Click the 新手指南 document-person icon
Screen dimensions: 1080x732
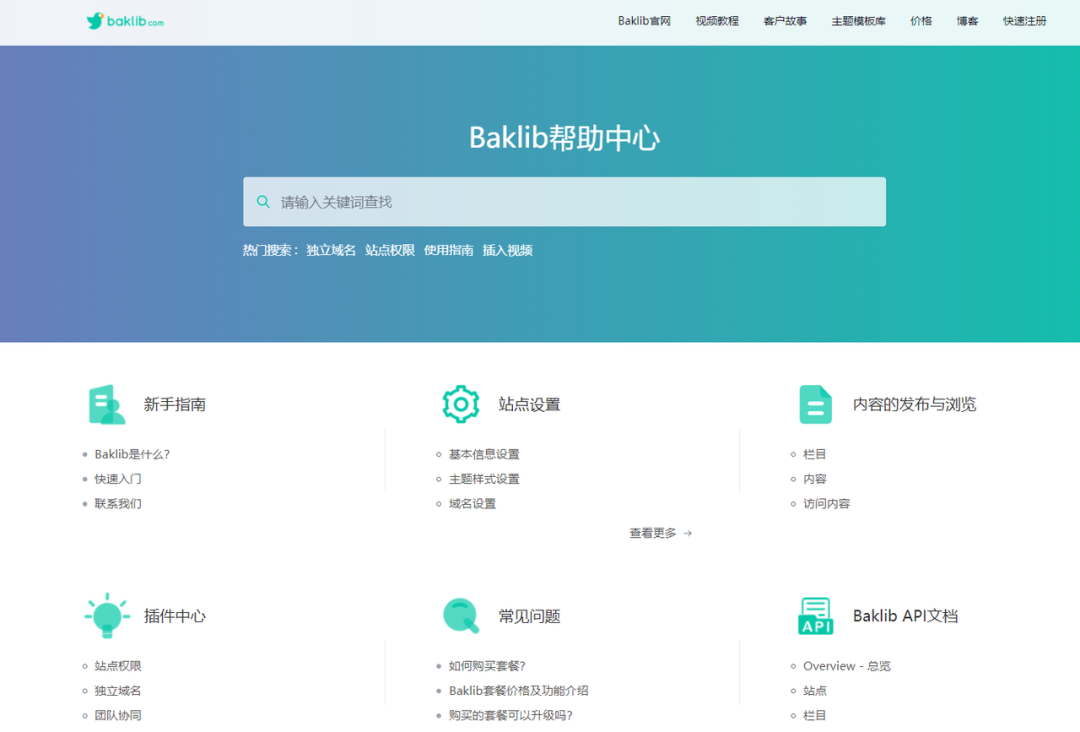pos(107,404)
